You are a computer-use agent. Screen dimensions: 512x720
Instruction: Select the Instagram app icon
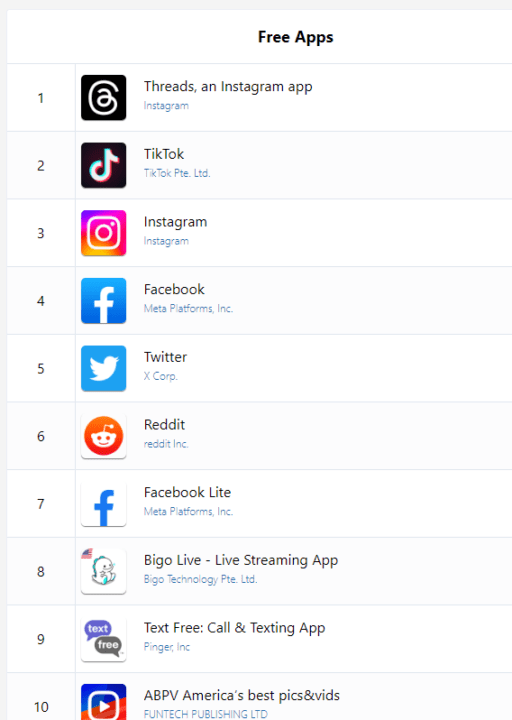pos(103,233)
